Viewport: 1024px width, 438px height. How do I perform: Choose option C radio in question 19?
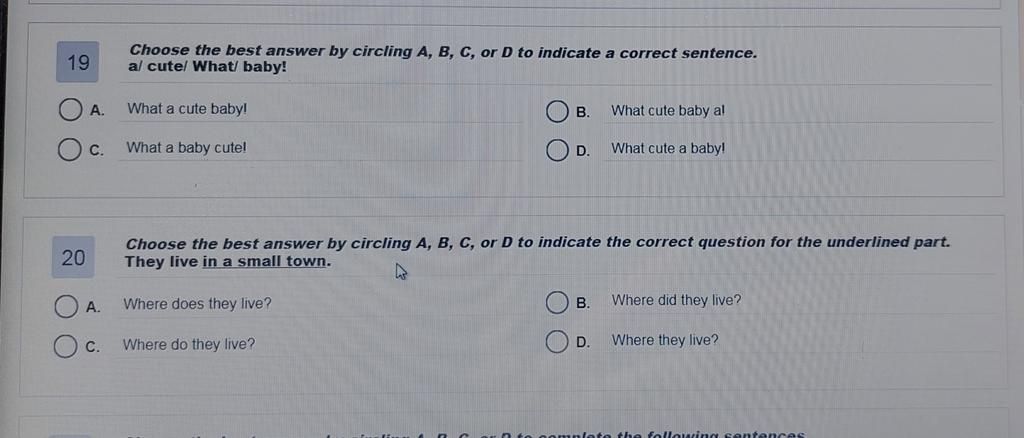click(x=69, y=149)
